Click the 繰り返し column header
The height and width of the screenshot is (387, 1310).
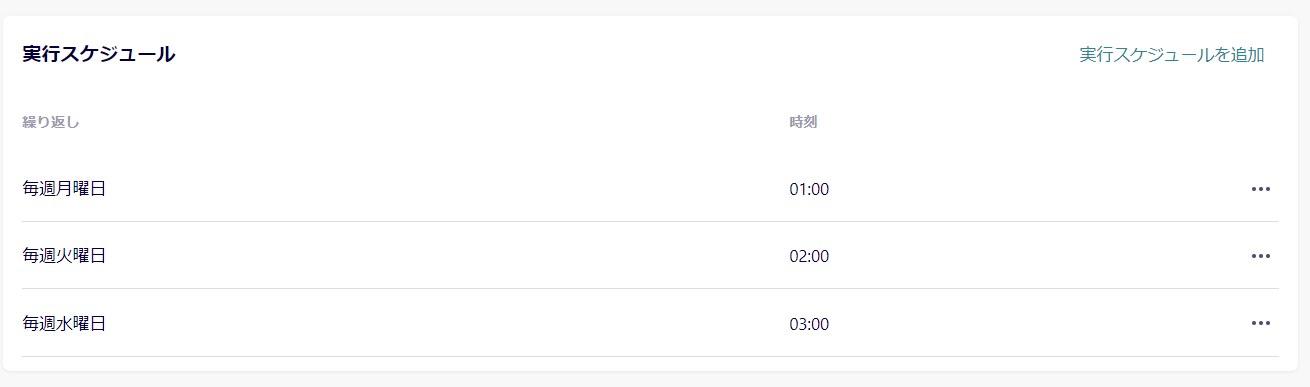point(50,123)
